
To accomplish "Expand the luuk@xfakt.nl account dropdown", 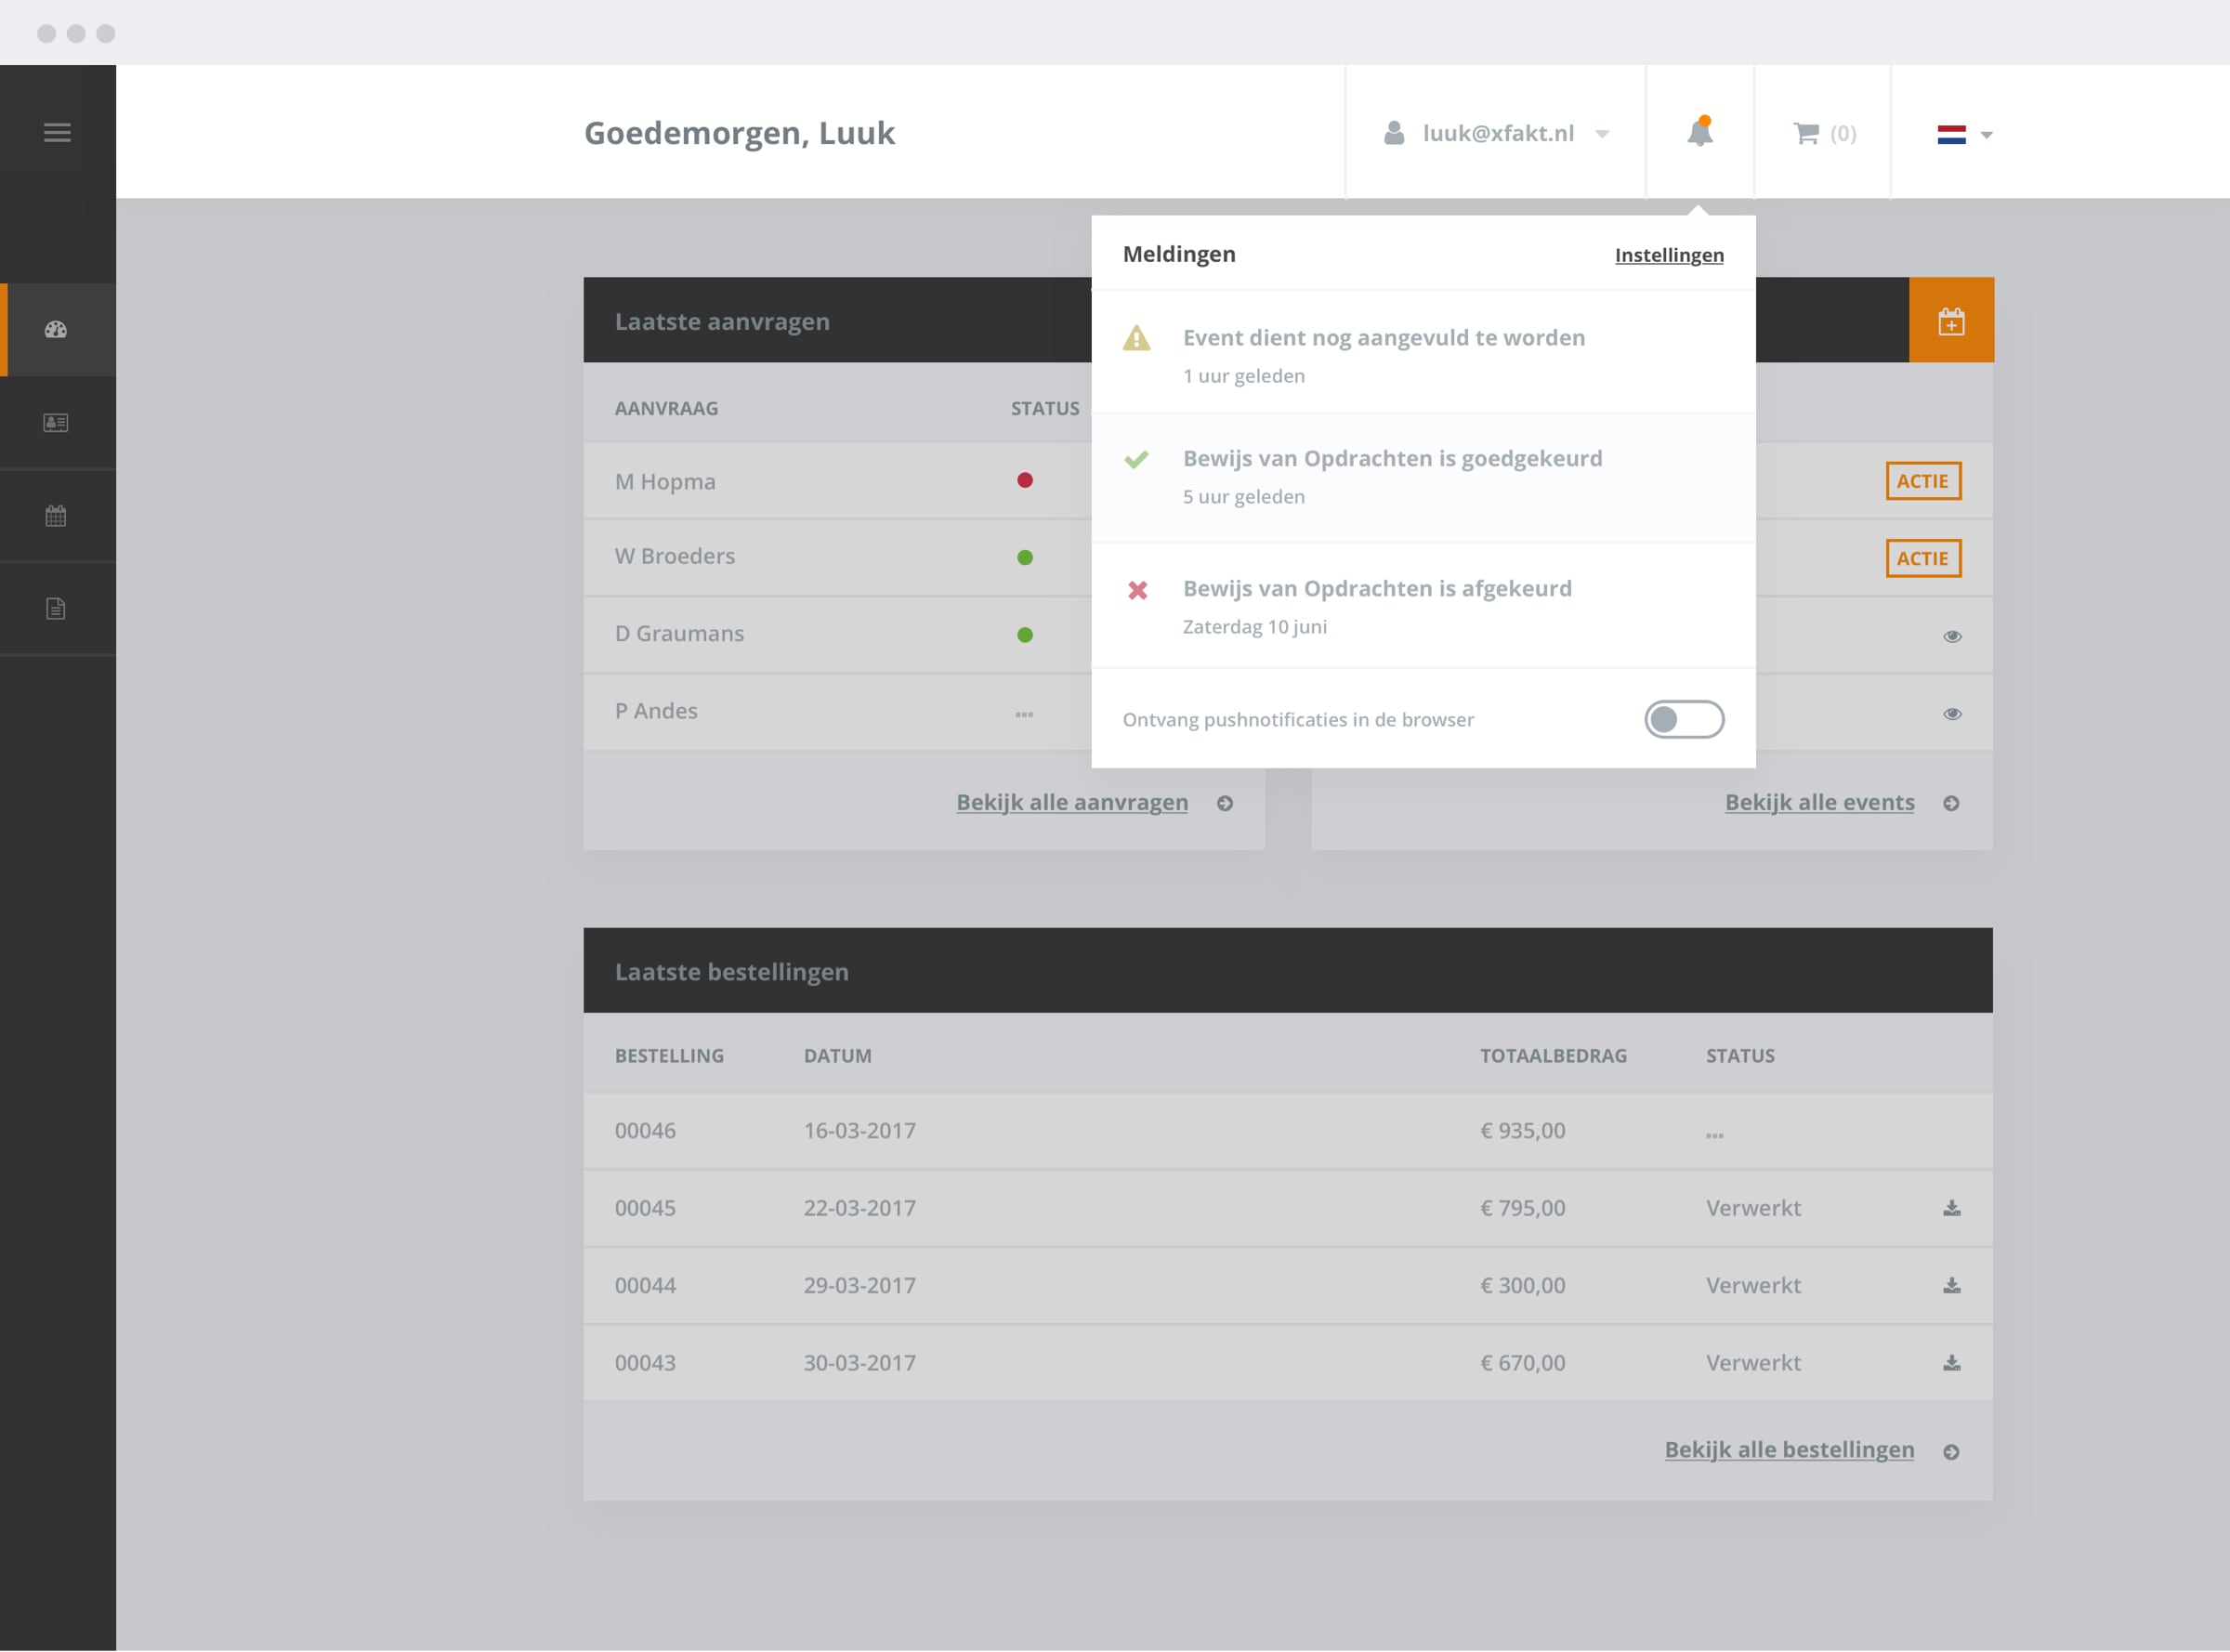I will (x=1496, y=133).
